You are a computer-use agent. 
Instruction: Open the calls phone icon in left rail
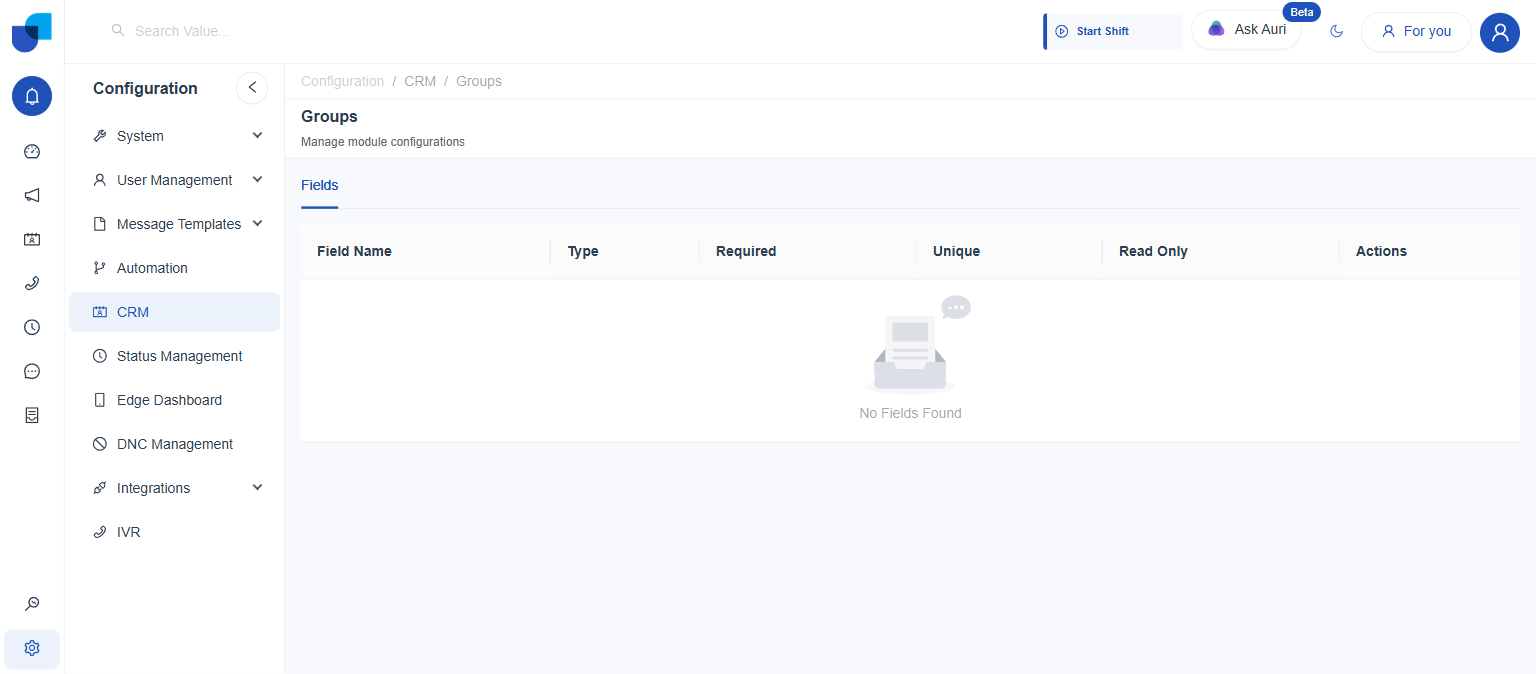(32, 284)
